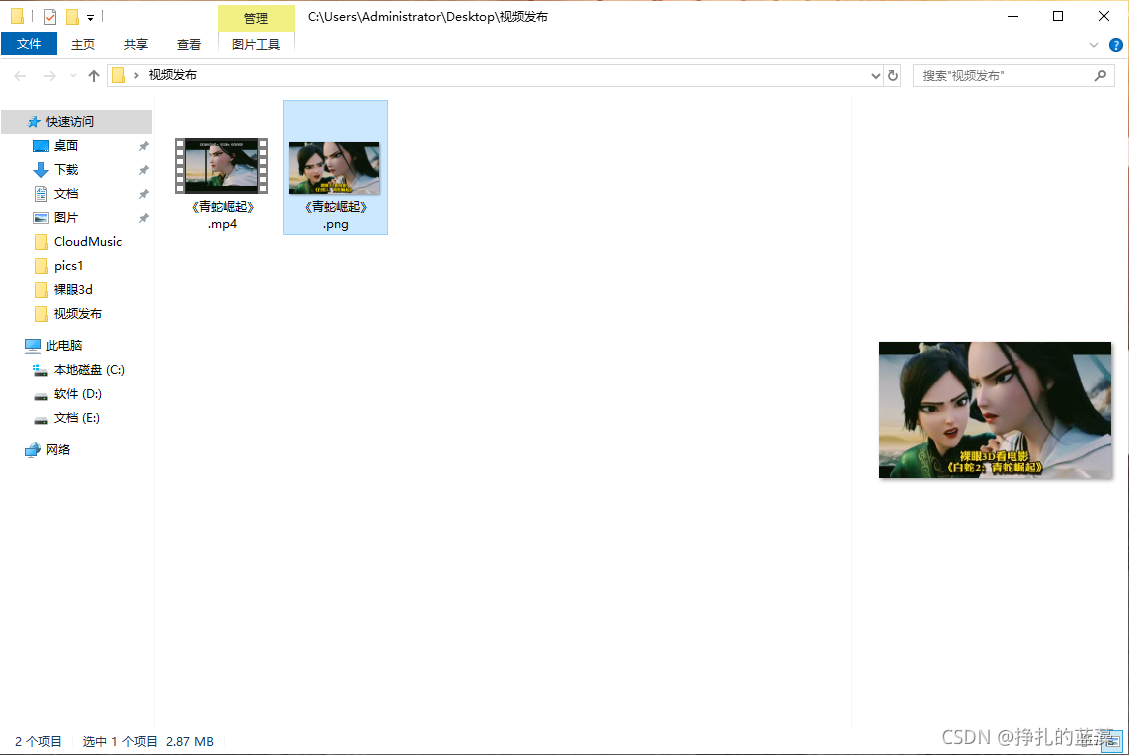This screenshot has height=755, width=1129.
Task: Click the search magnifier icon
Action: click(1100, 76)
